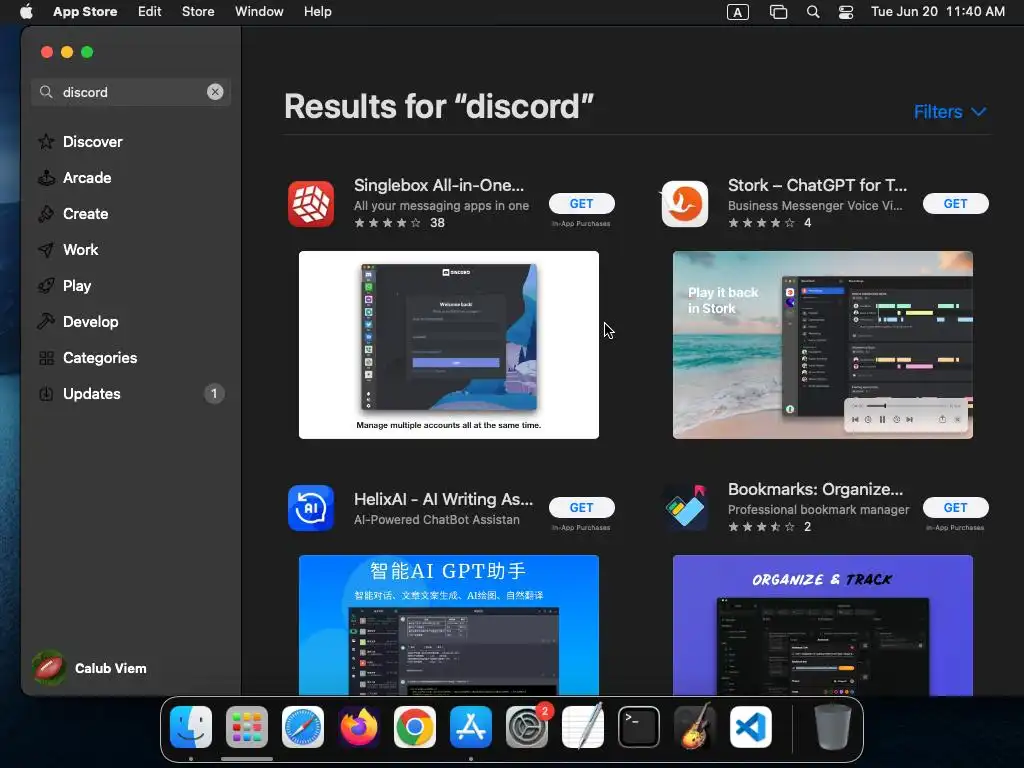The image size is (1024, 768).
Task: Open the Trash in the Dock
Action: 833,727
